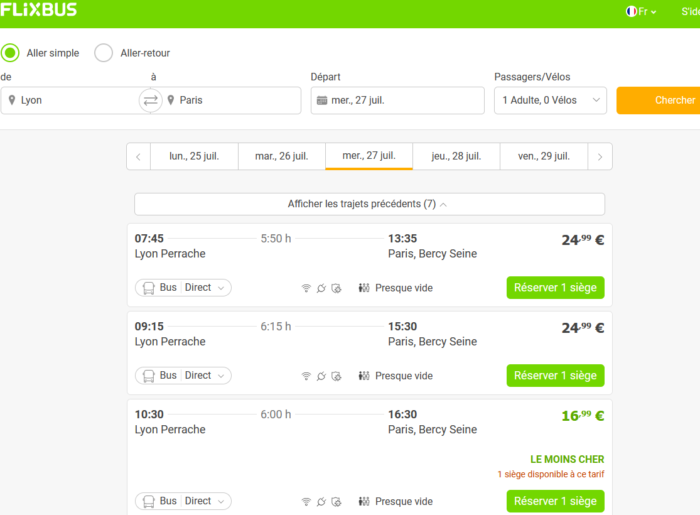Click bus icon on the 10:30 trip
This screenshot has height=515, width=700.
pos(147,501)
